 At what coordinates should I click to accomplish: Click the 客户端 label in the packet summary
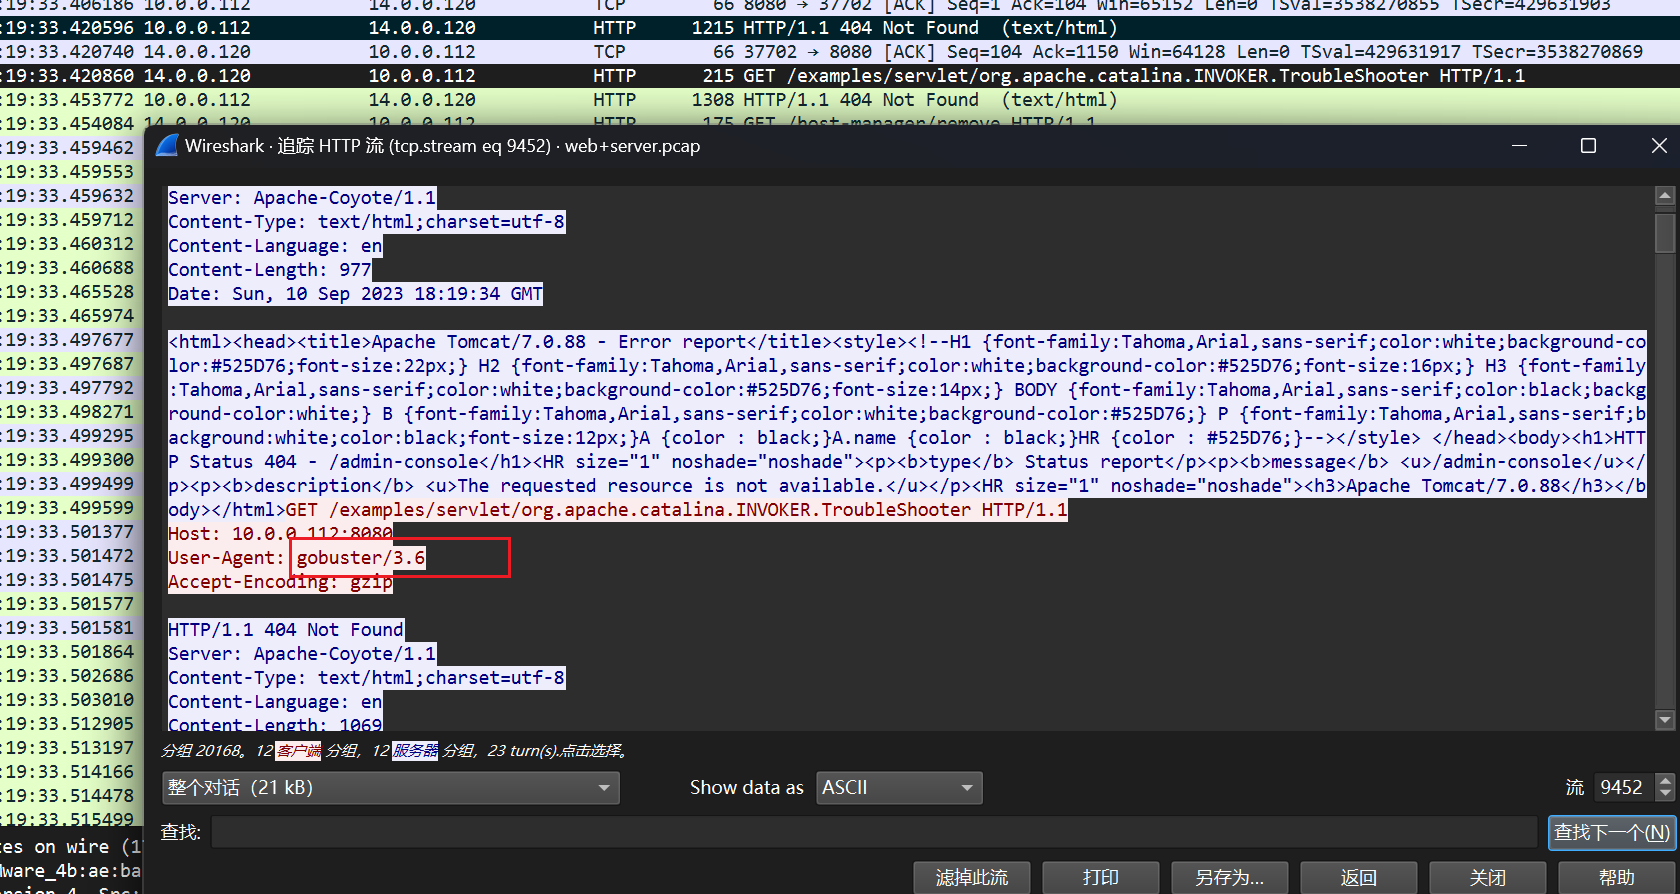click(x=299, y=751)
